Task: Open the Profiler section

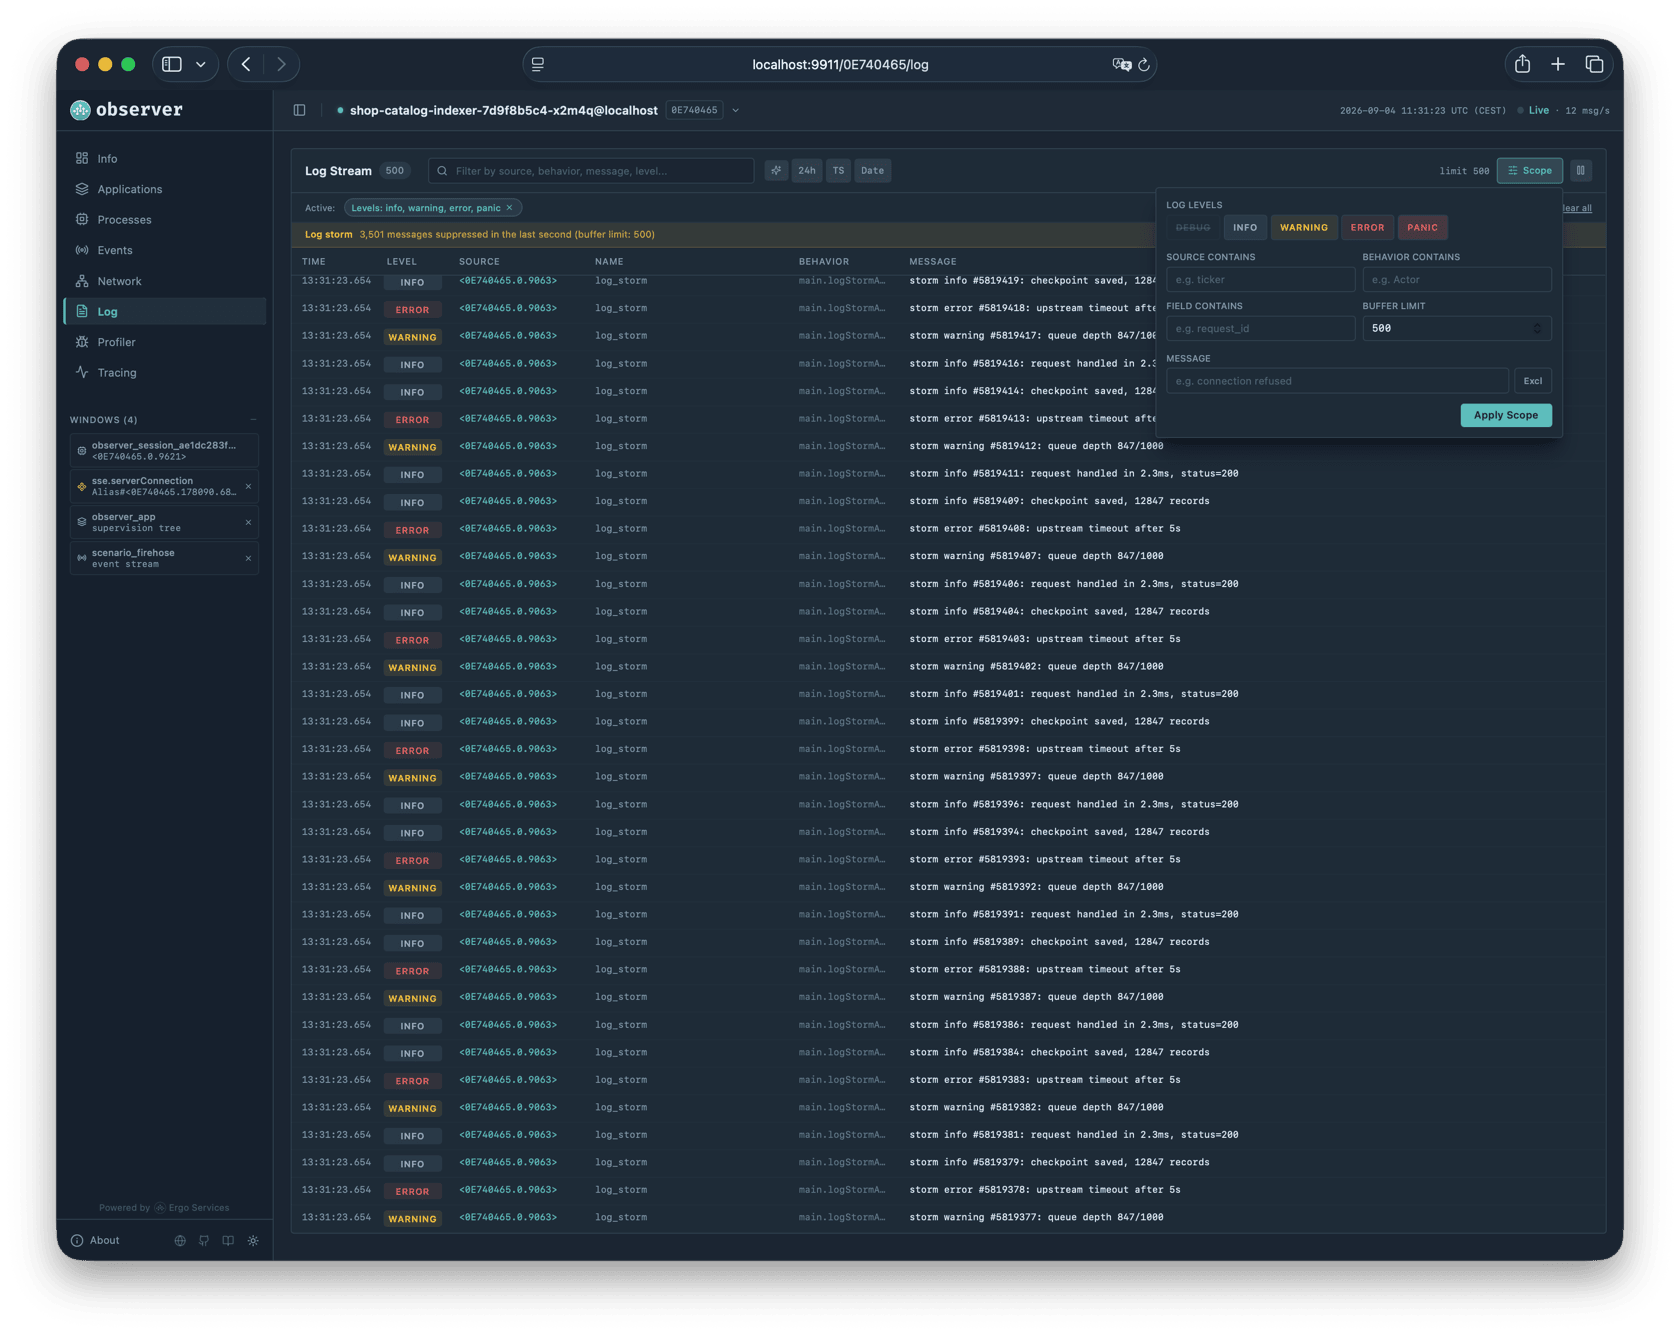Action: [x=165, y=342]
